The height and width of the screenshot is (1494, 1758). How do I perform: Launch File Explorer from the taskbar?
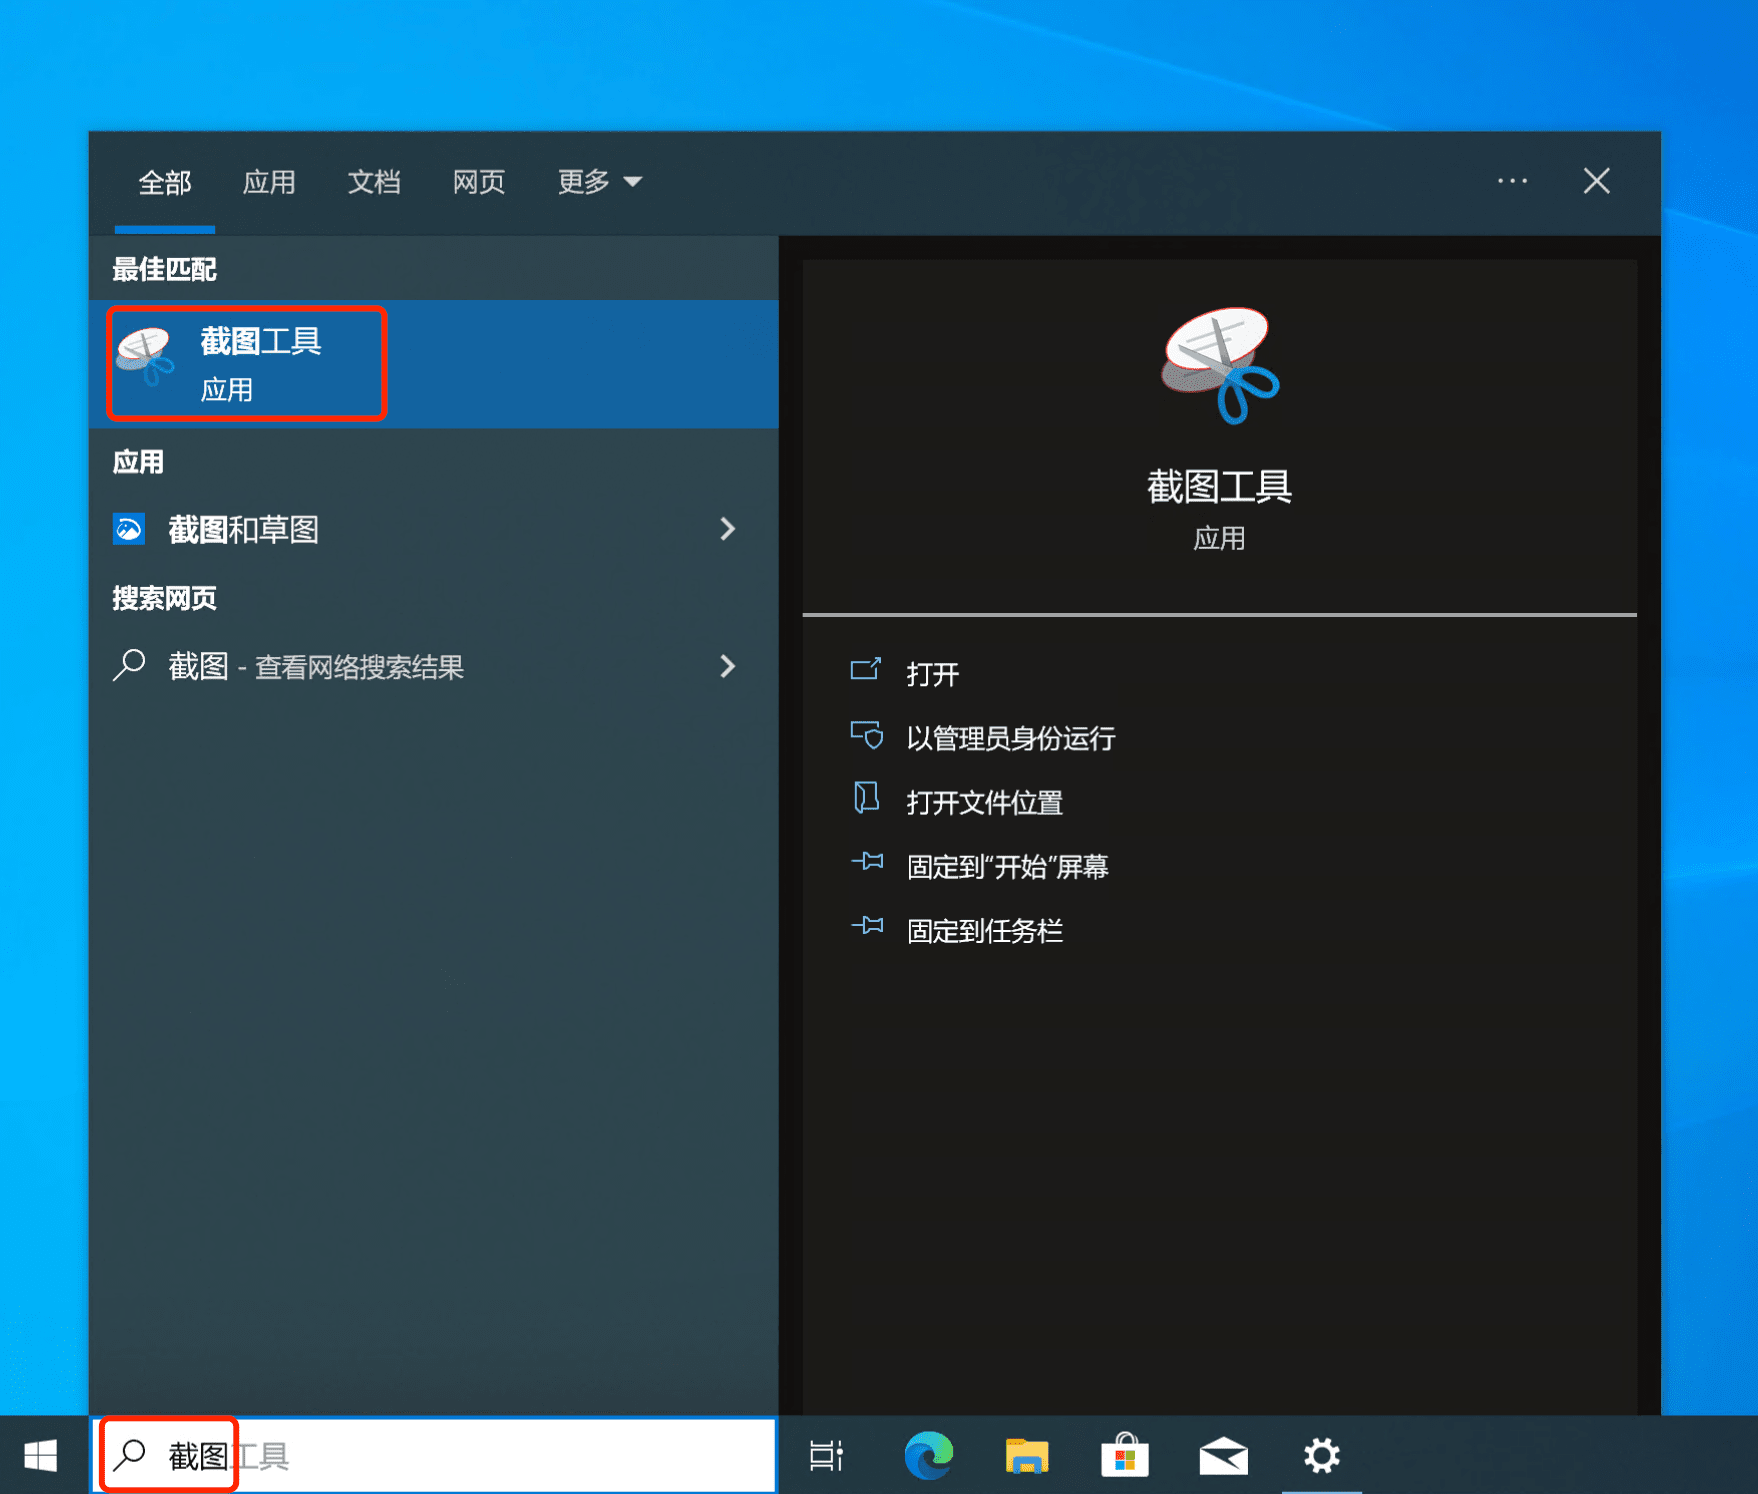point(1026,1455)
